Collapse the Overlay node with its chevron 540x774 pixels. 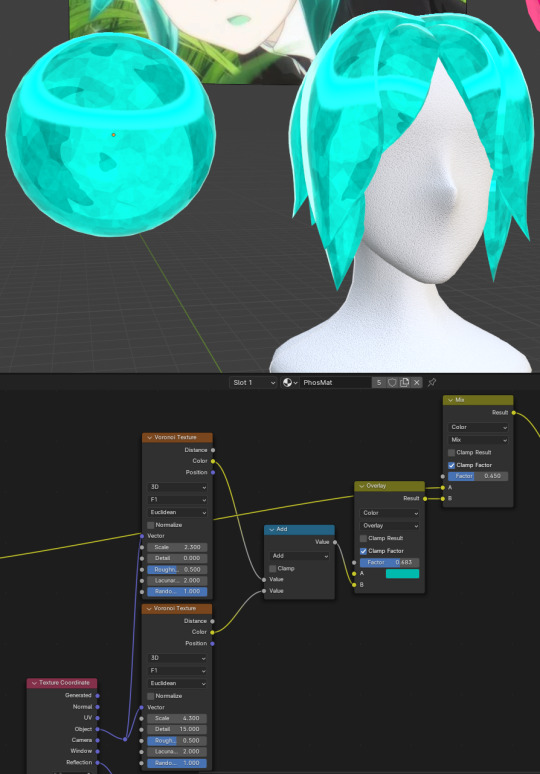coord(361,486)
